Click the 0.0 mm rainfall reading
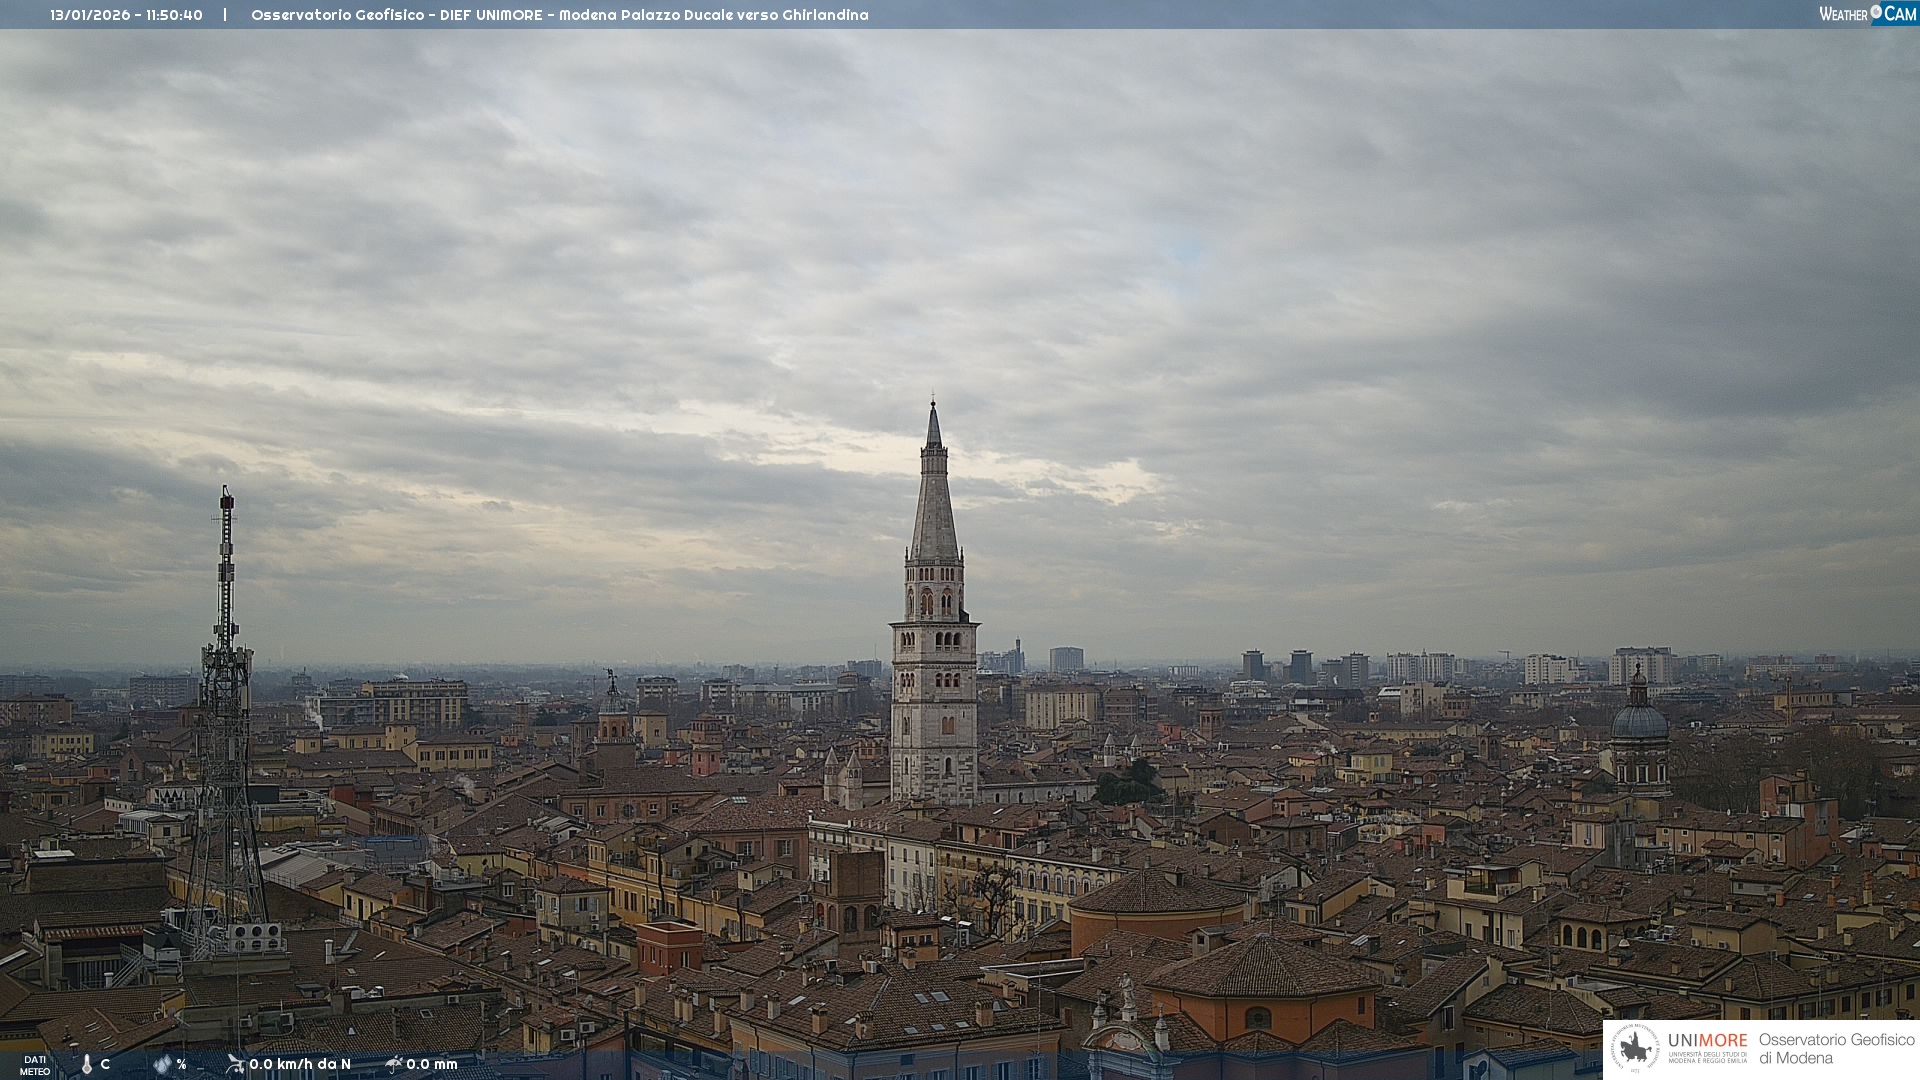This screenshot has height=1080, width=1920. click(x=432, y=1064)
